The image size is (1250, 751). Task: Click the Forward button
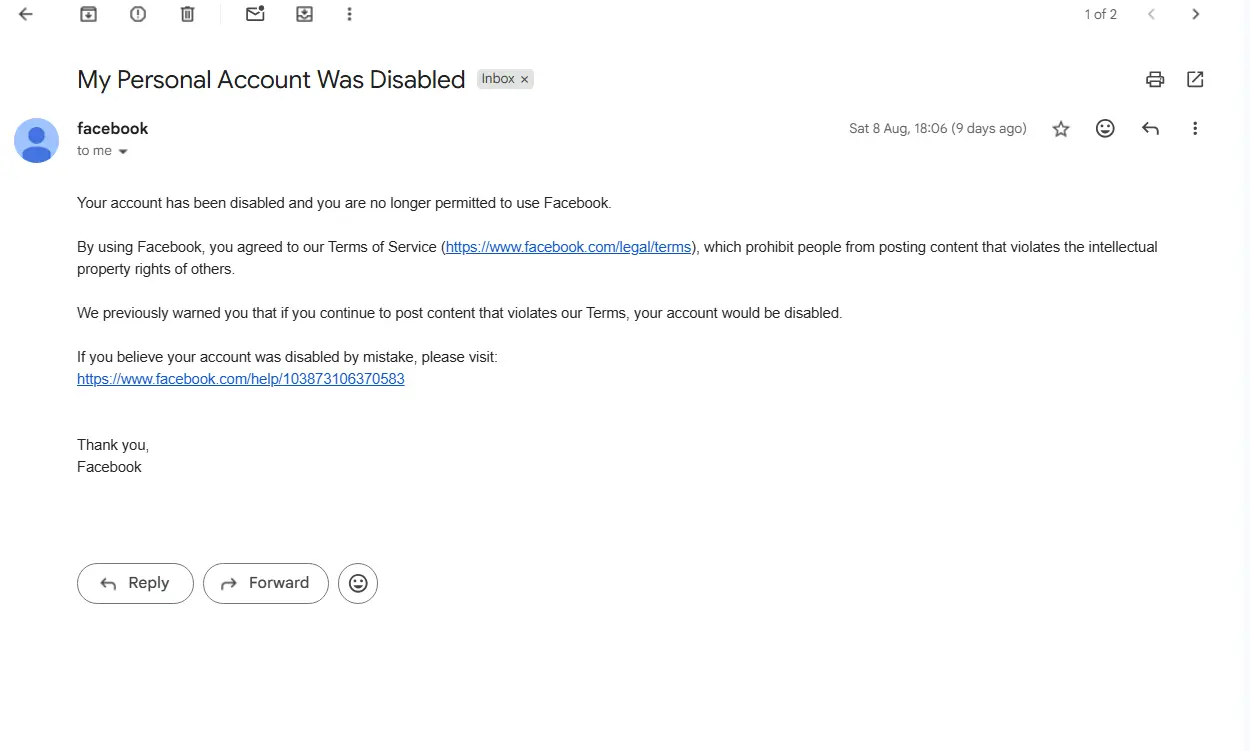pyautogui.click(x=265, y=583)
